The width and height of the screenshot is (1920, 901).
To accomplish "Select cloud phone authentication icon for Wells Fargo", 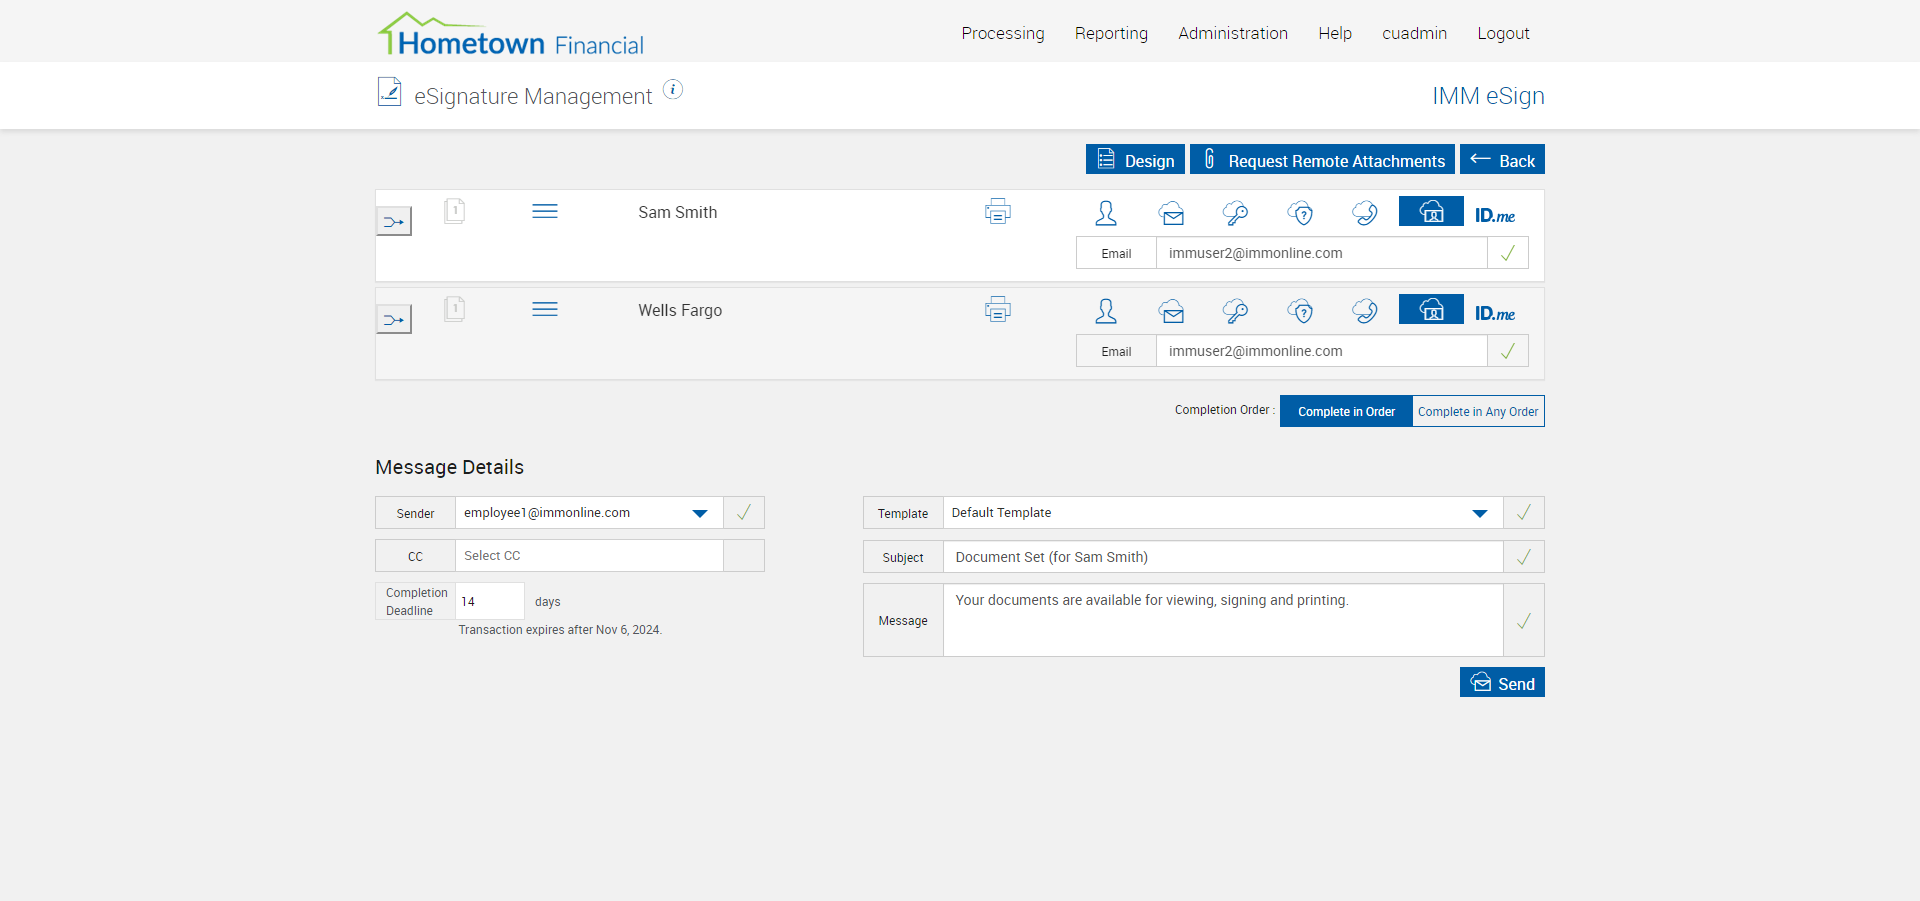I will coord(1365,311).
